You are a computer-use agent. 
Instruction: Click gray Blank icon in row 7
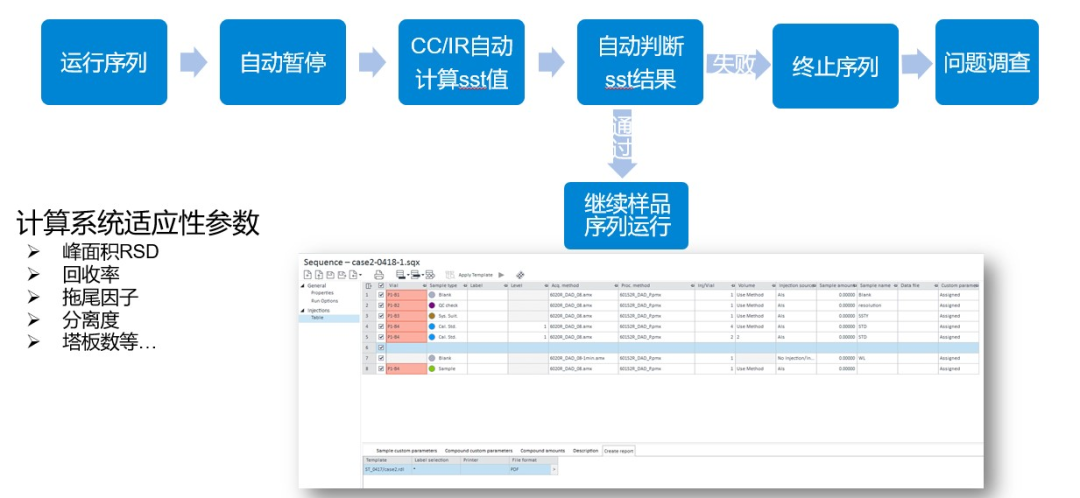(x=432, y=358)
